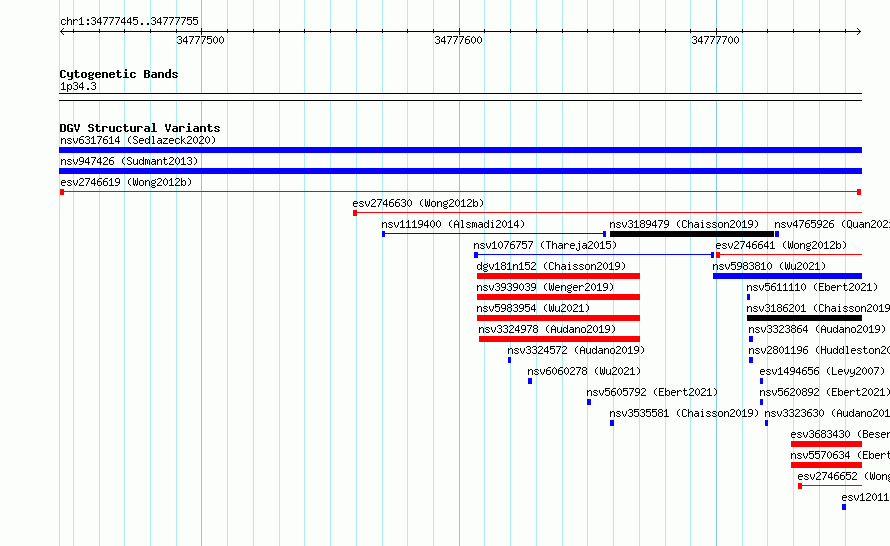Click the blue marker under nsv6060278
Screen dimensions: 890x546
[x=530, y=381]
